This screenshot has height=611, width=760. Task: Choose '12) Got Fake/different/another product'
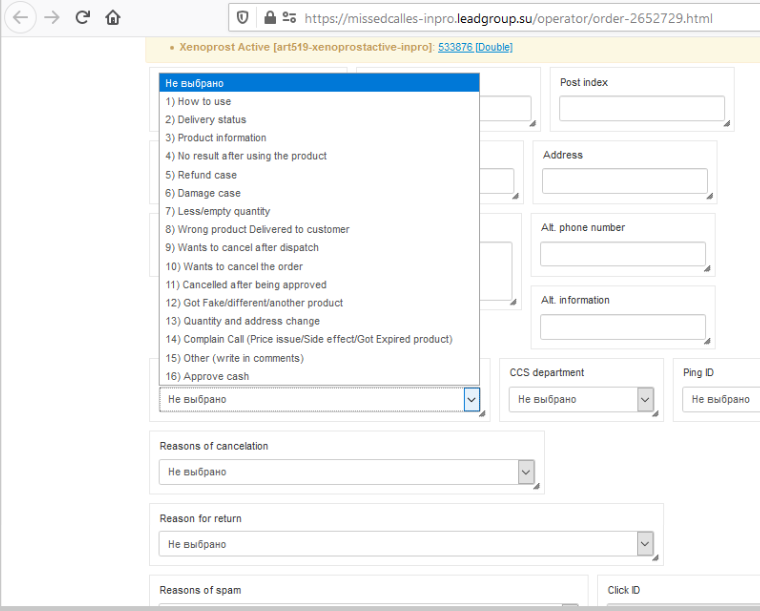319,303
